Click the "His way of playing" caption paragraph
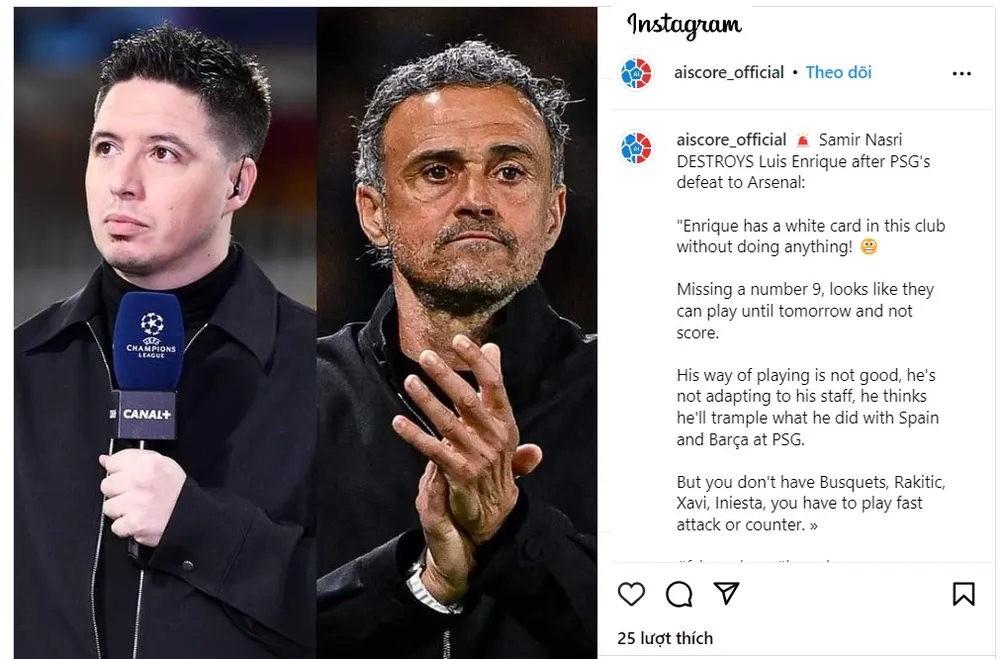1000x659 pixels. [x=807, y=407]
